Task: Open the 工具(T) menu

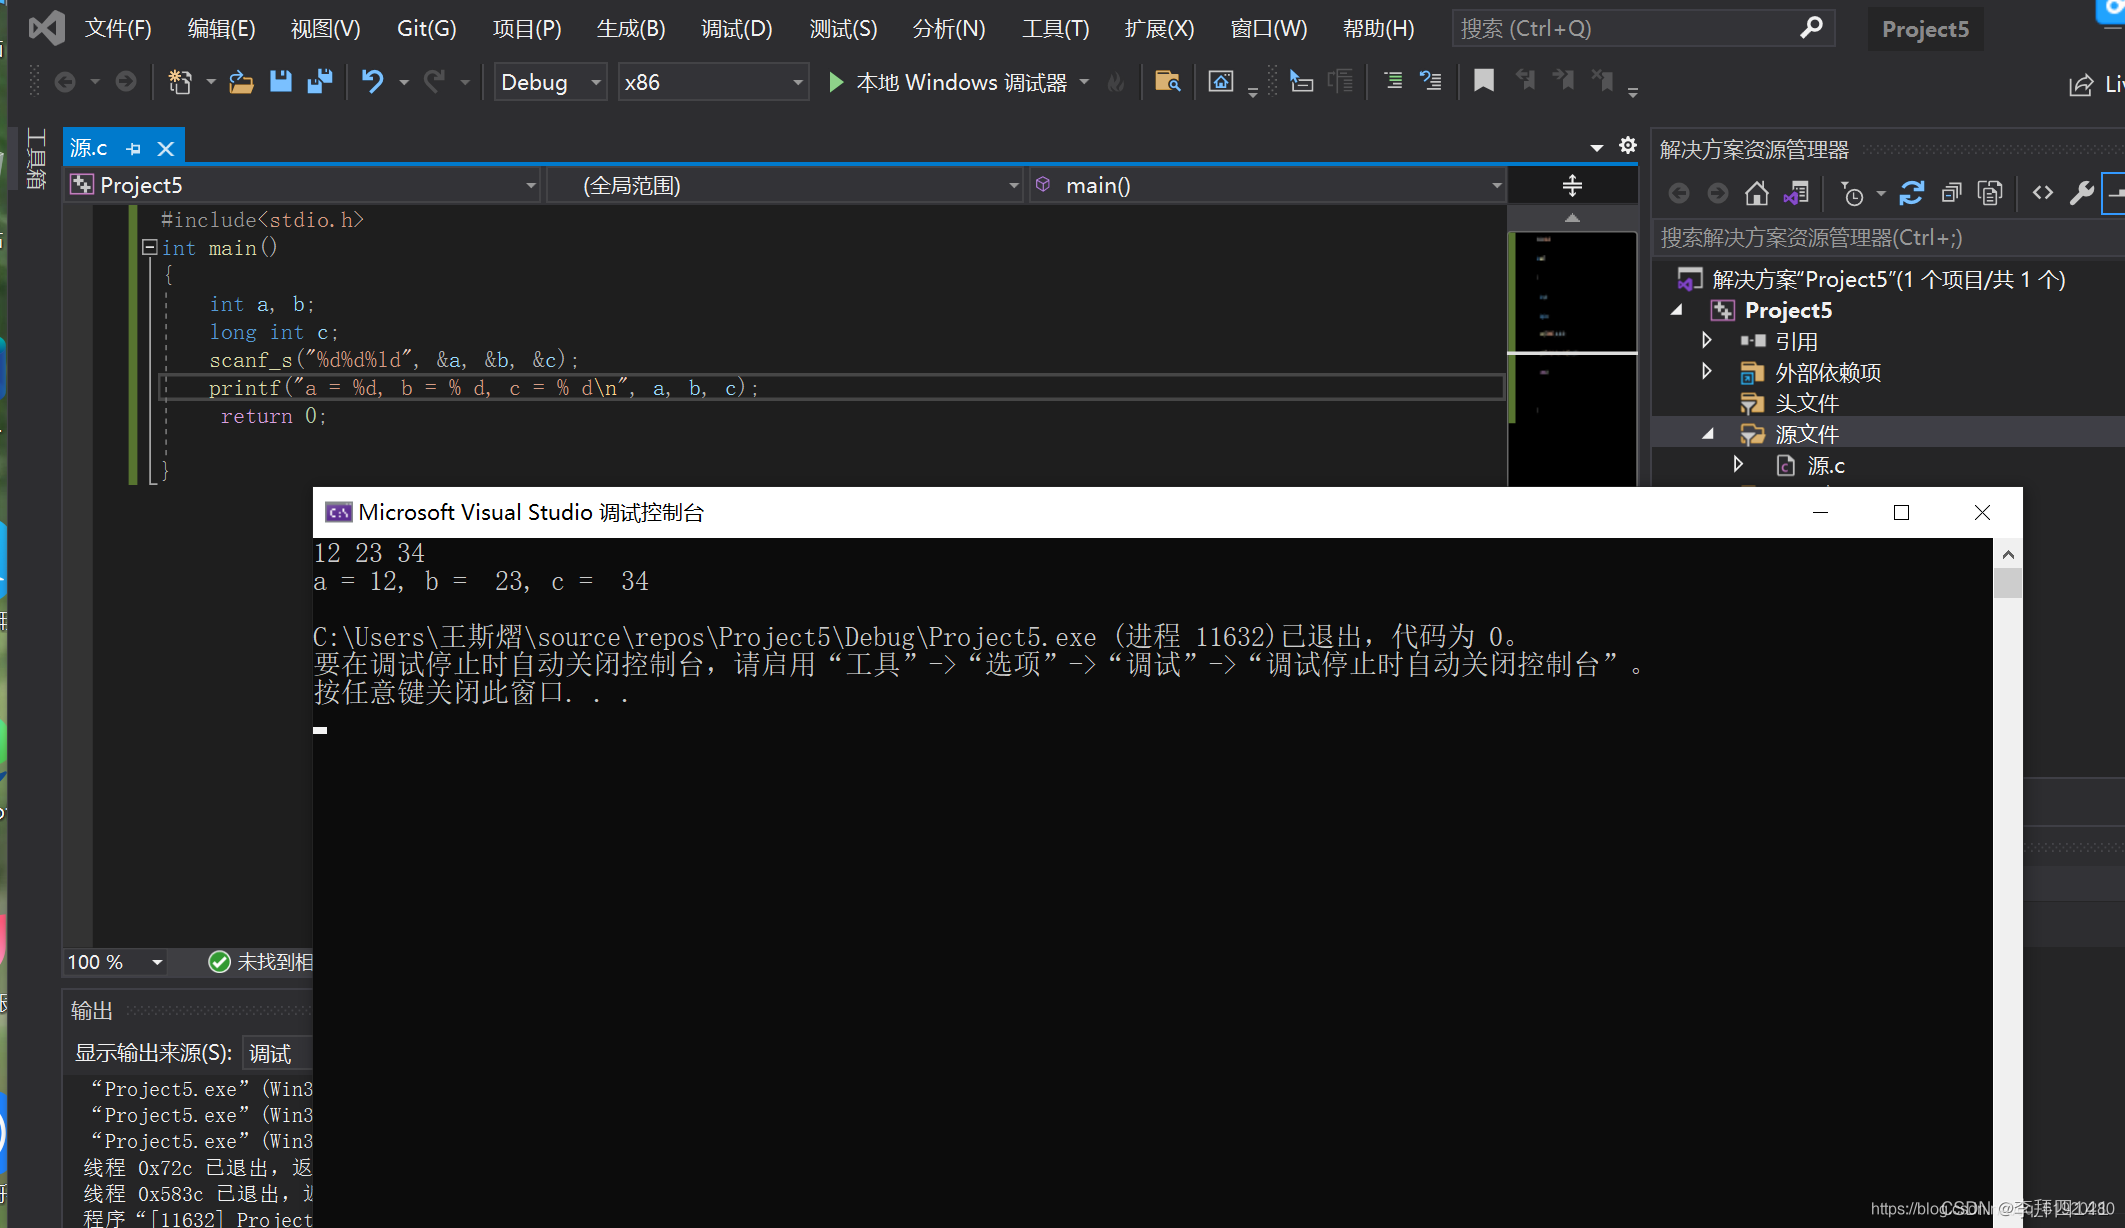Action: click(1055, 28)
